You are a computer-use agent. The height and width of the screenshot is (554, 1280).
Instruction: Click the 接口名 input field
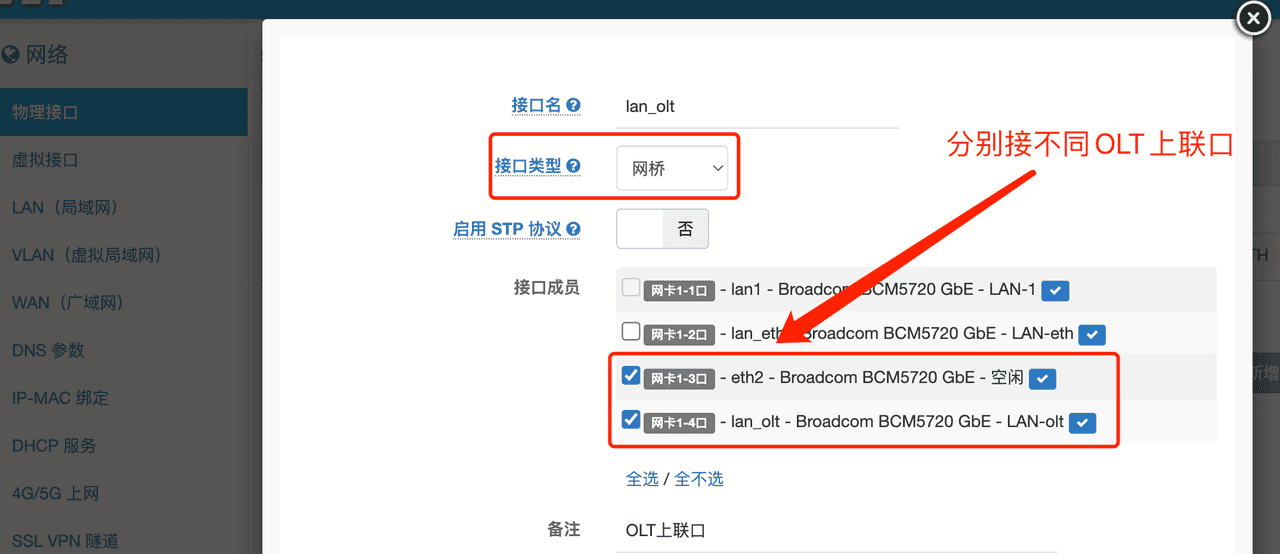756,106
